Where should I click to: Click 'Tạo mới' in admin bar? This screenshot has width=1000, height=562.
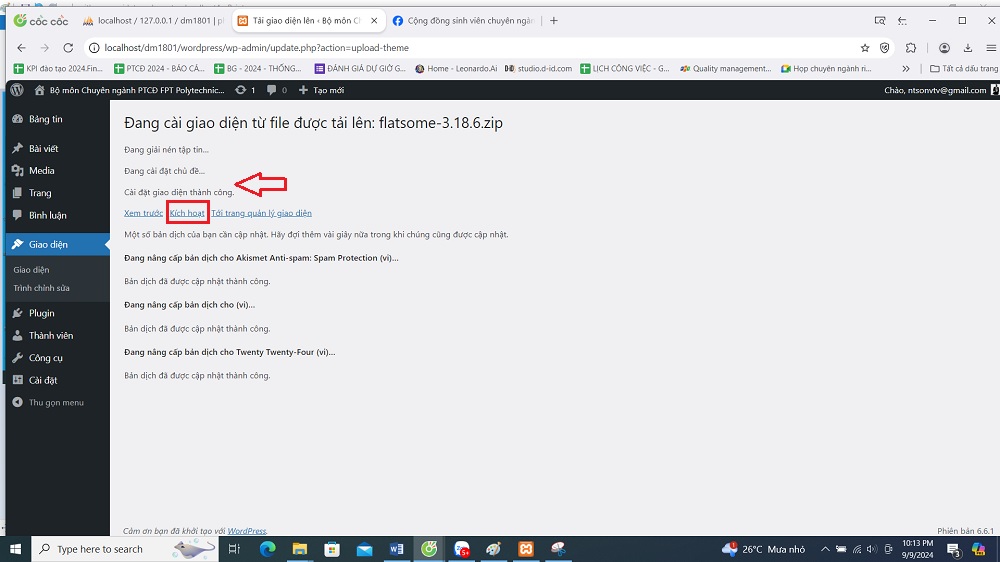pyautogui.click(x=321, y=90)
